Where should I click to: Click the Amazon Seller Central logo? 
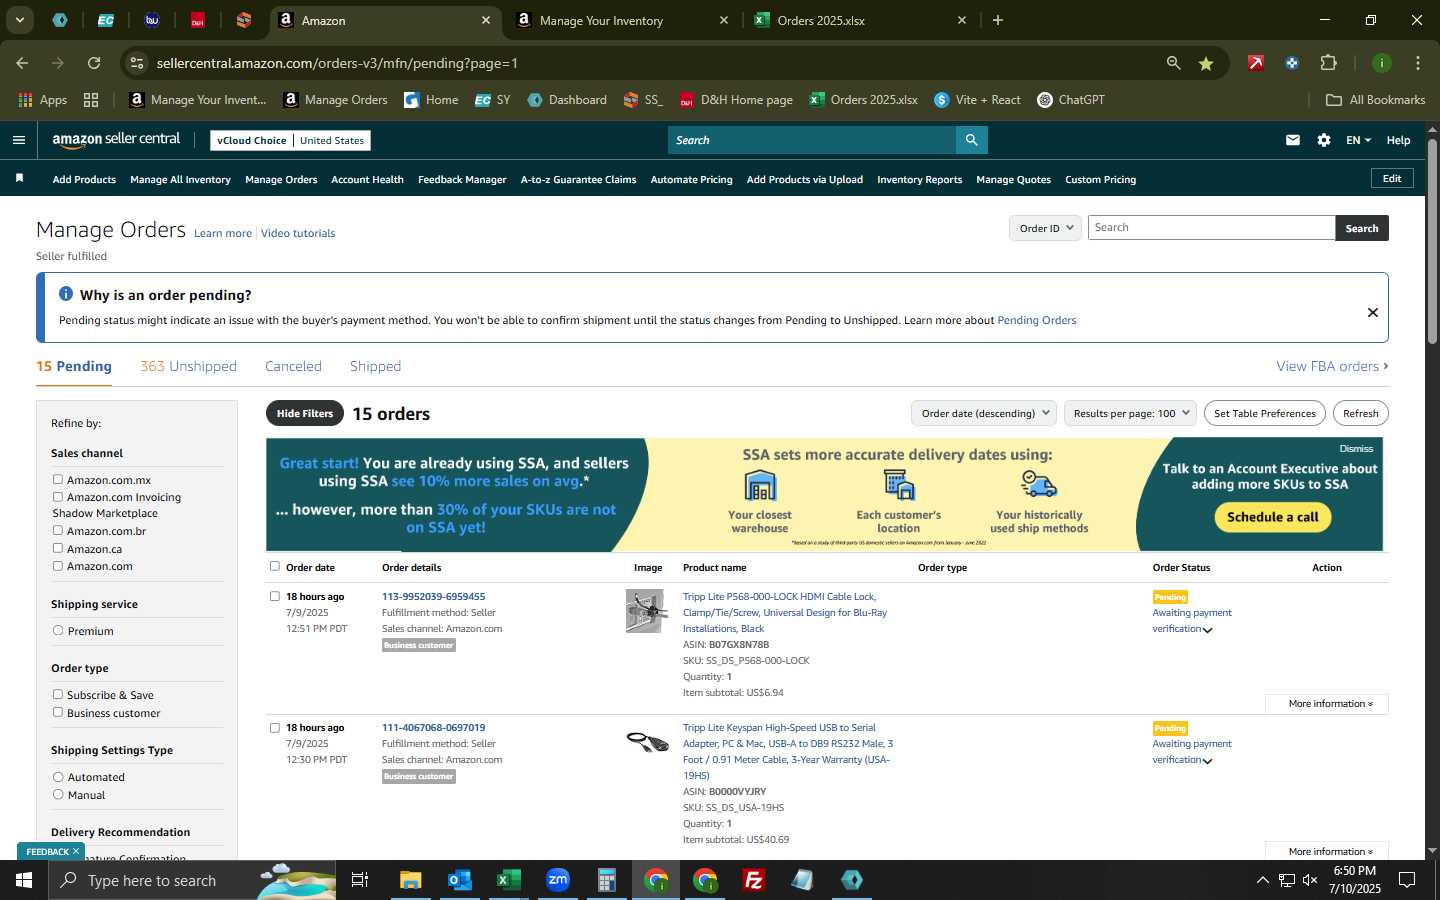pyautogui.click(x=116, y=140)
